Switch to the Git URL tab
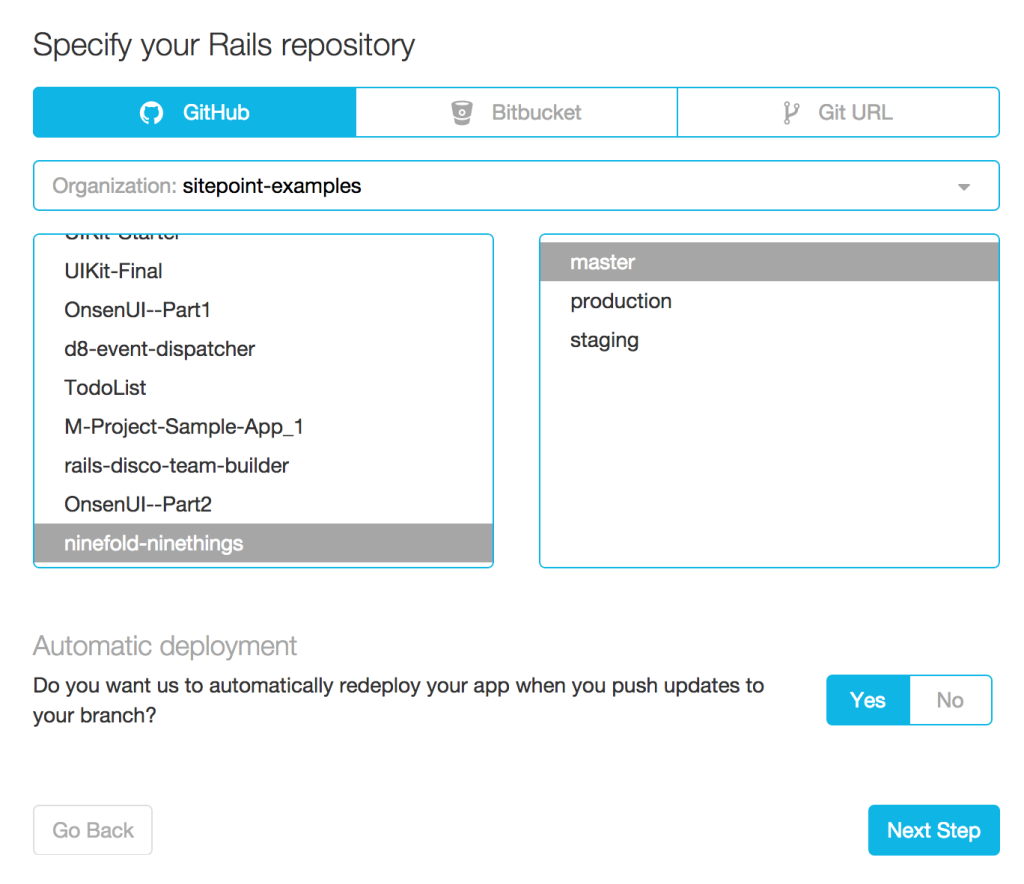This screenshot has height=884, width=1024. tap(838, 113)
